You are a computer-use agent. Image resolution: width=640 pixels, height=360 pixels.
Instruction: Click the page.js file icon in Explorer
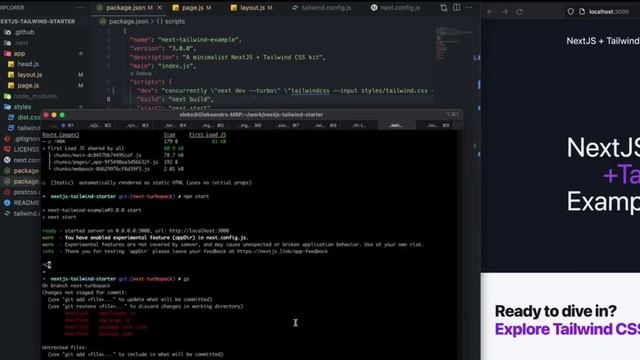11,85
